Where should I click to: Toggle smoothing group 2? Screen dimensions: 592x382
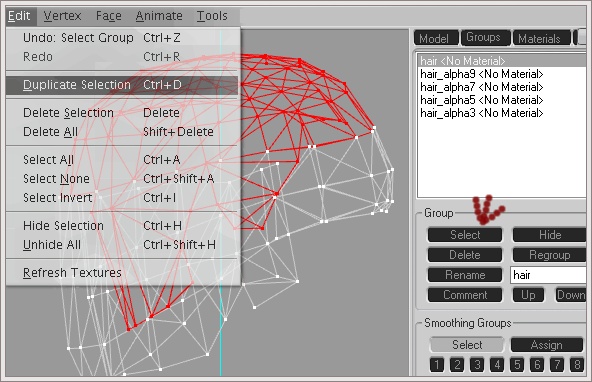pyautogui.click(x=457, y=365)
